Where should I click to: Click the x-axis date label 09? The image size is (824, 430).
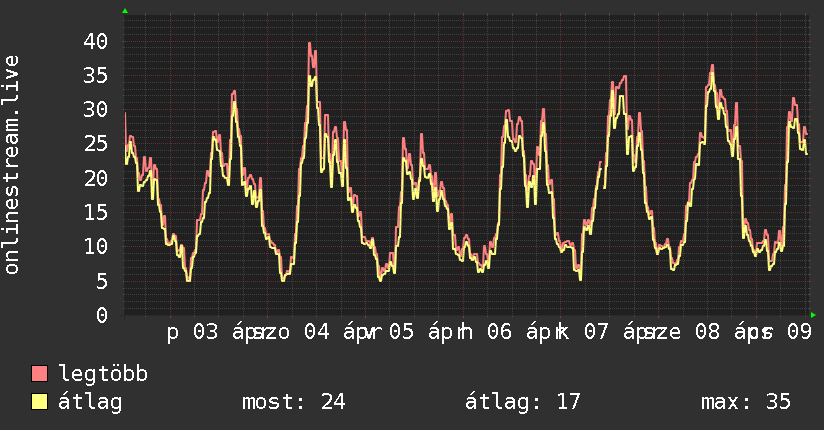click(799, 332)
